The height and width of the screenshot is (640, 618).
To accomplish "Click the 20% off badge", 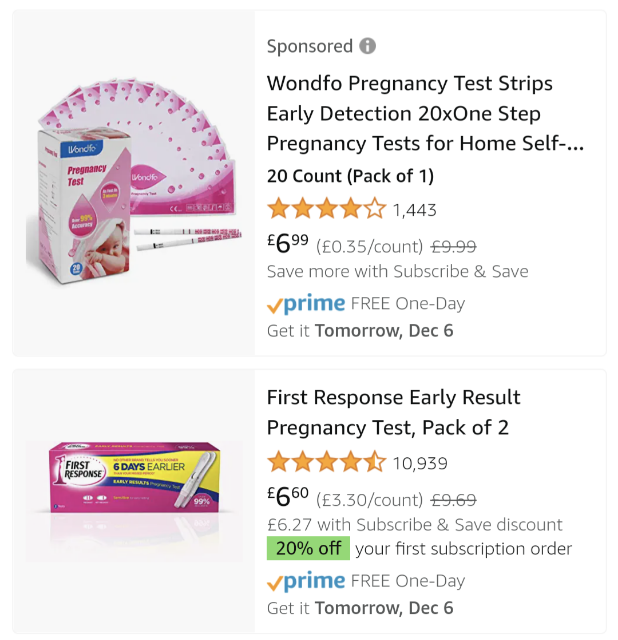I will 308,549.
